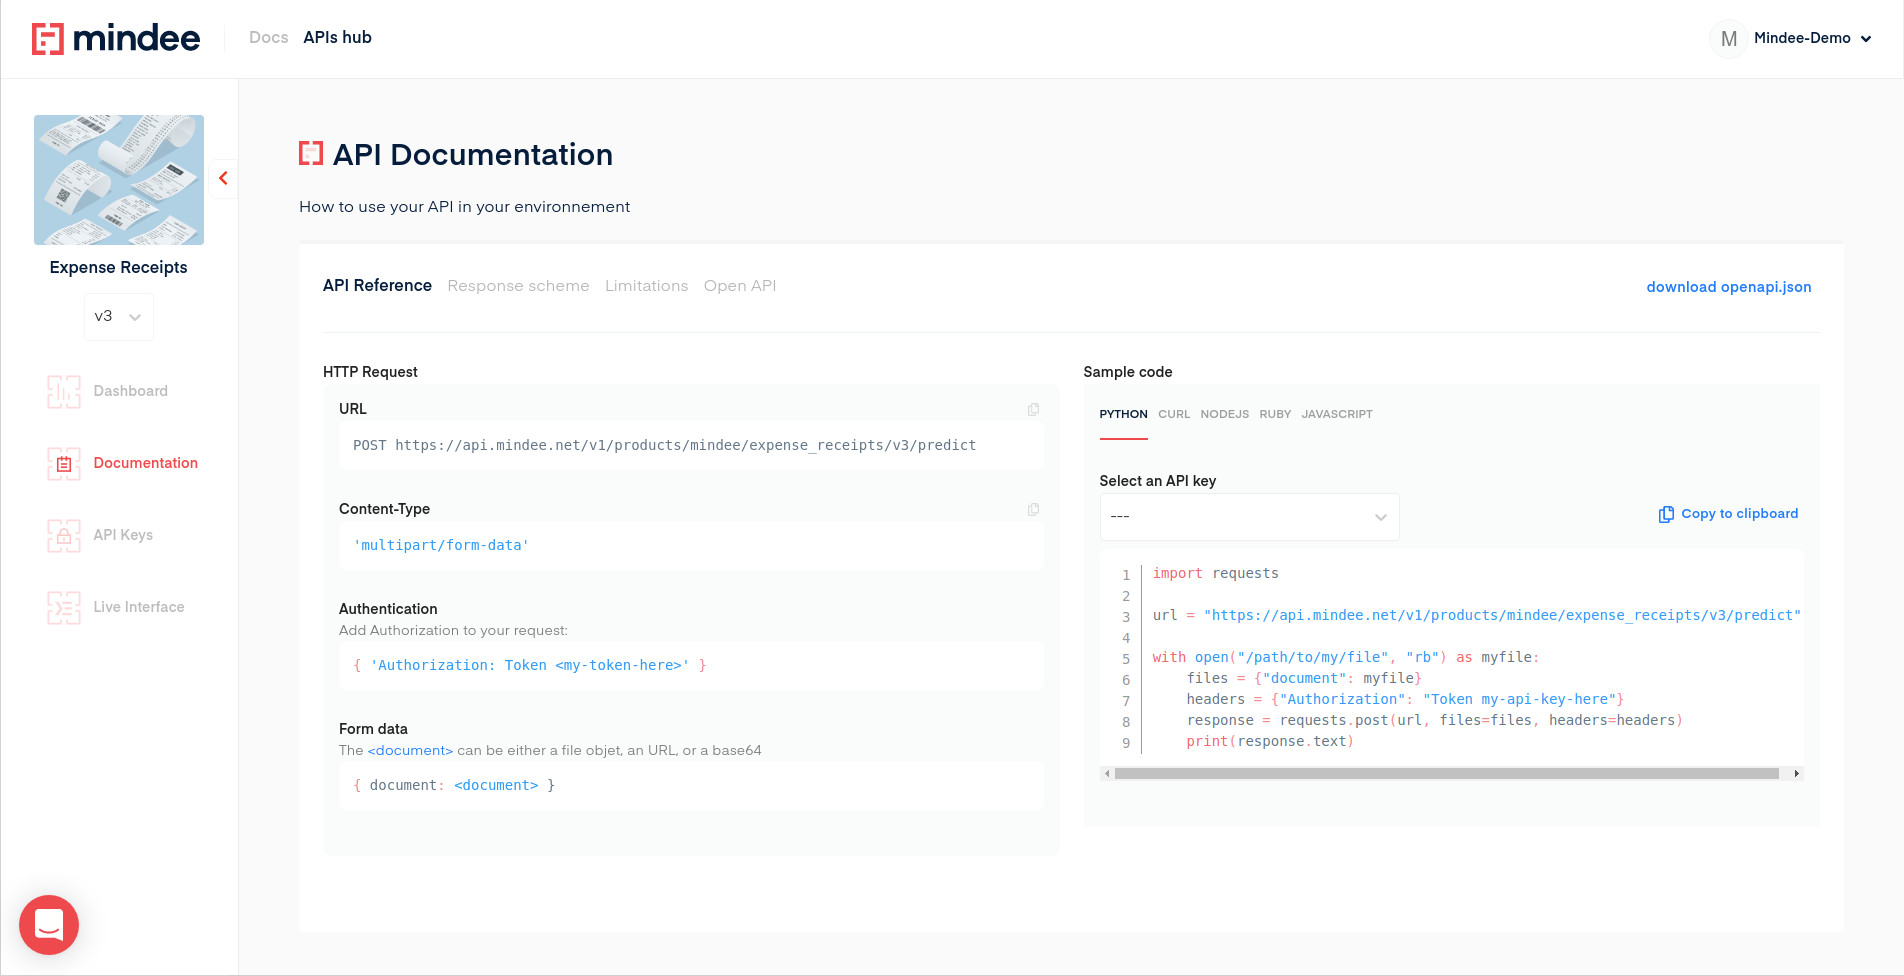Click the scrollbar right arrow under sample code
The width and height of the screenshot is (1904, 976).
click(x=1797, y=774)
